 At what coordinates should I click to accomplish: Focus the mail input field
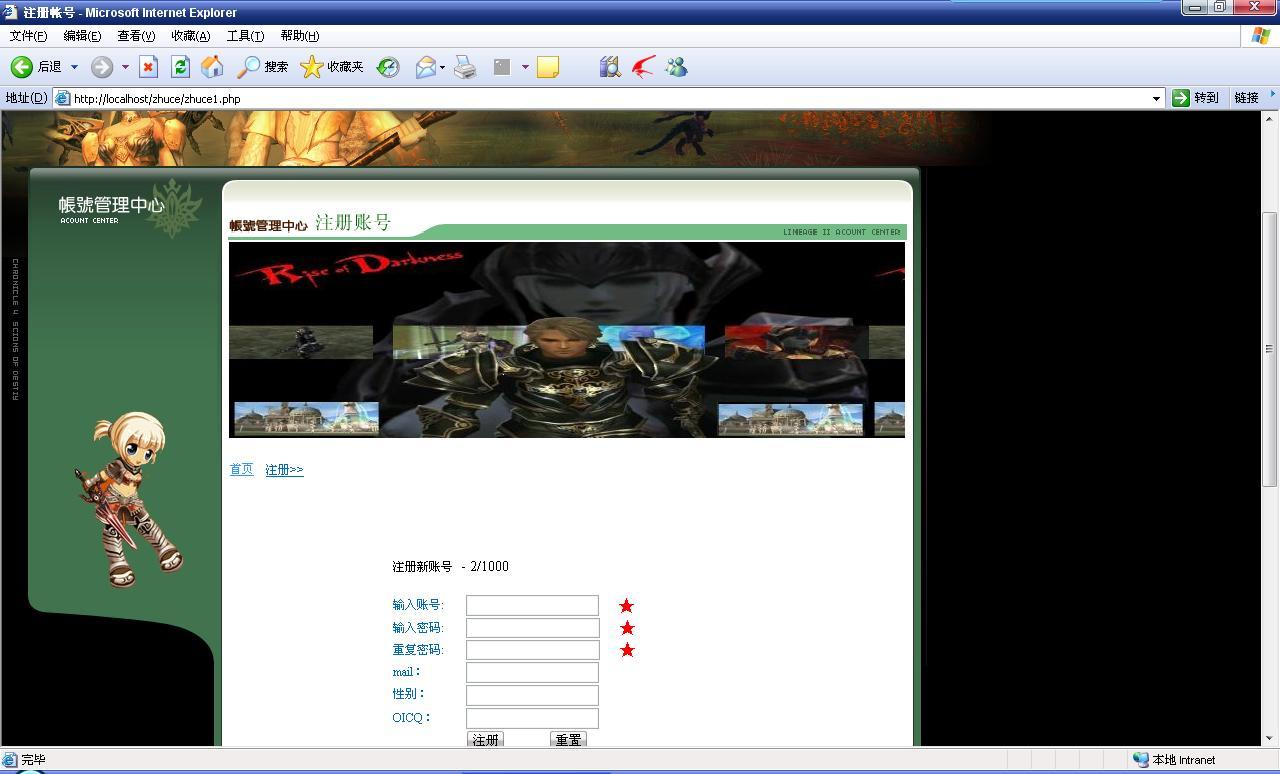coord(532,672)
